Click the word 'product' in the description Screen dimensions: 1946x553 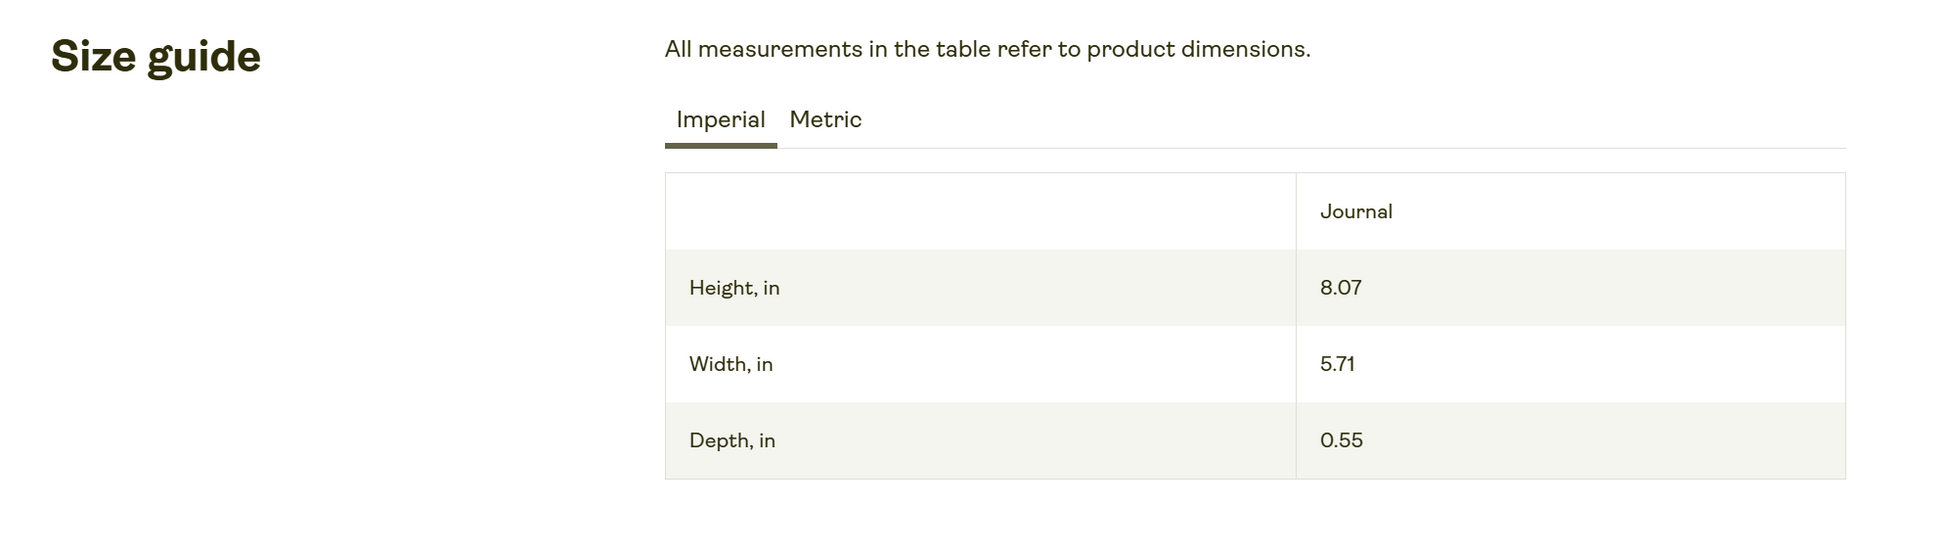1130,50
